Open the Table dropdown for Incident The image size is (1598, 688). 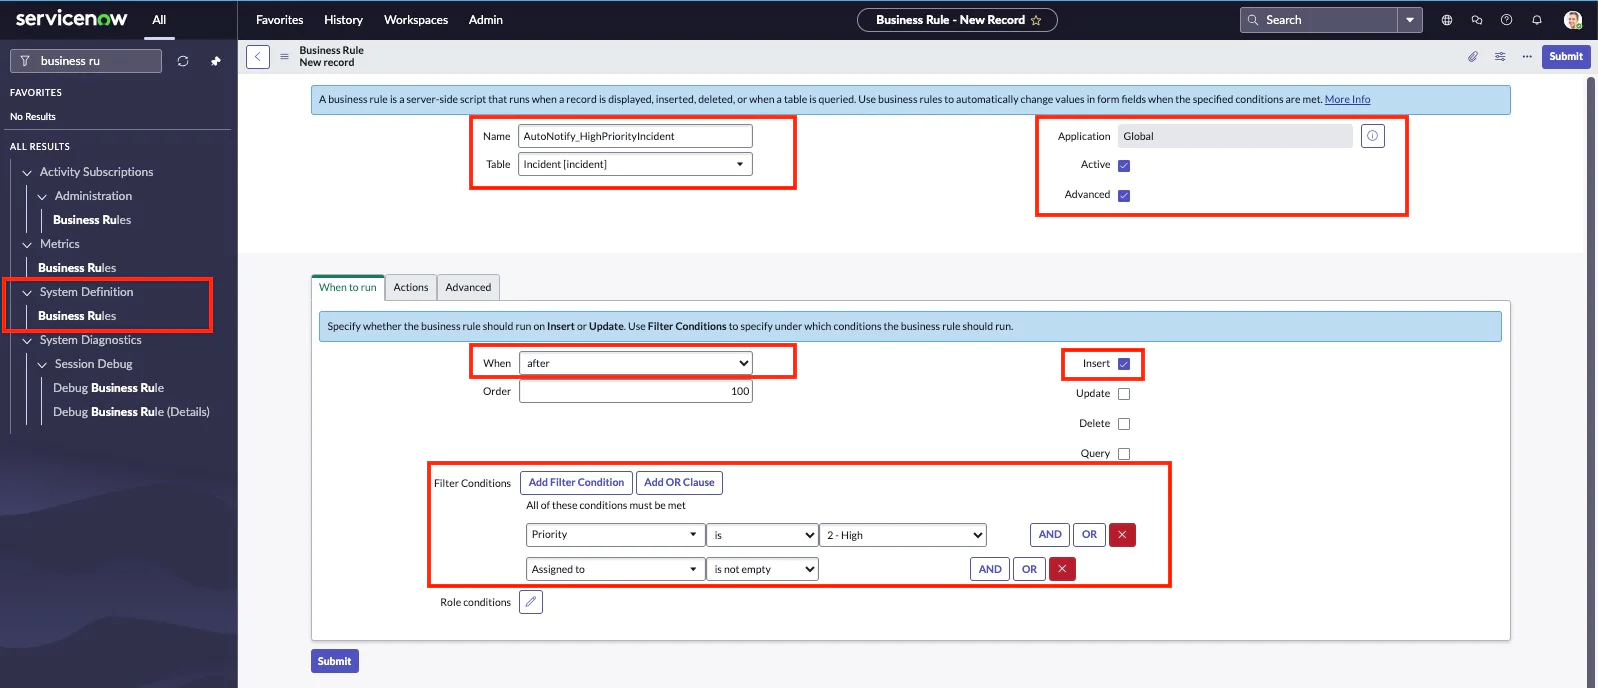click(635, 164)
